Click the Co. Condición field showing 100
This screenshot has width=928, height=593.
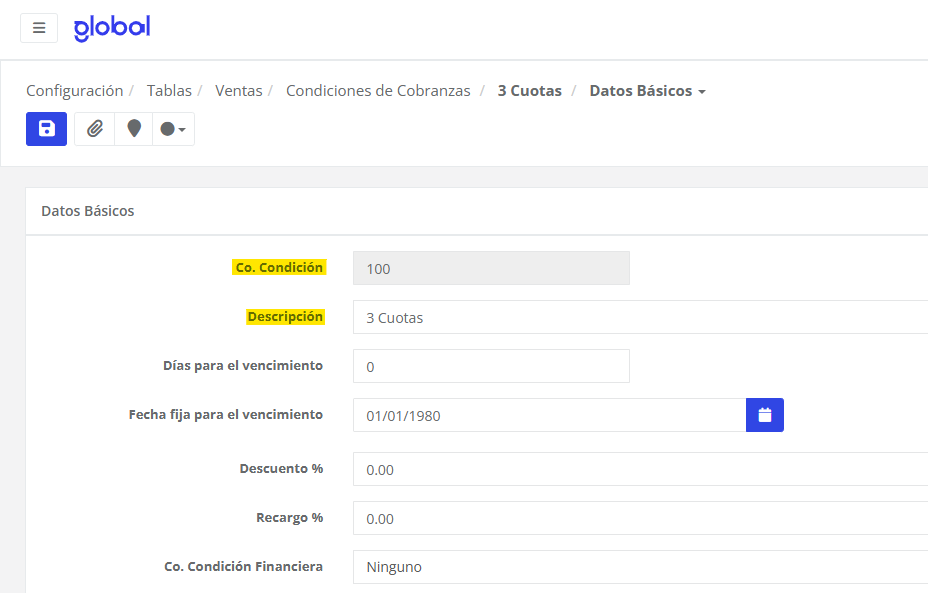coord(491,268)
